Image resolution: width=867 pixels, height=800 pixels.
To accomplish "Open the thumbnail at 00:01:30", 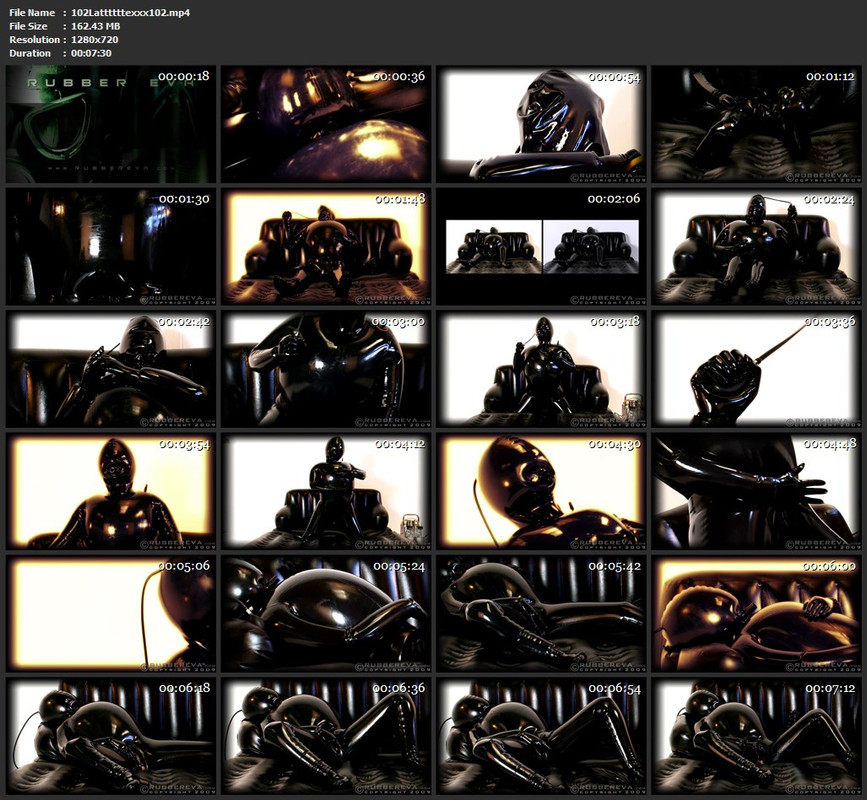I will (x=111, y=247).
